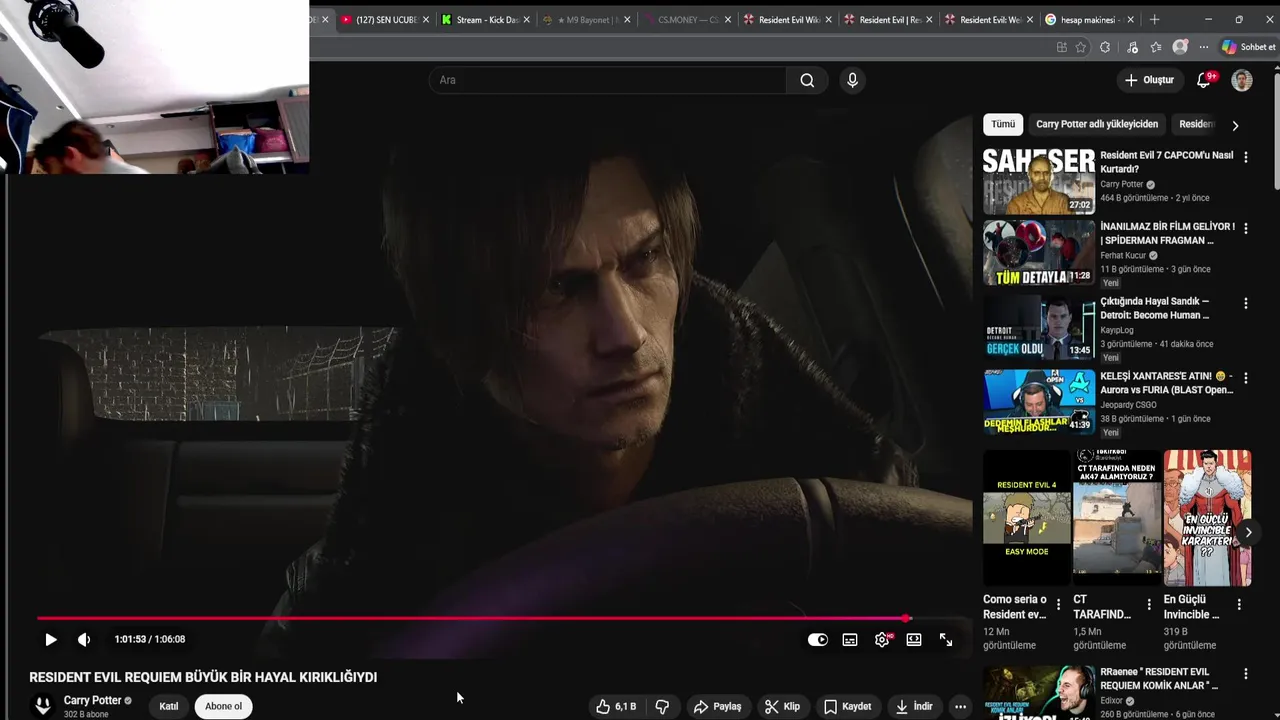Image resolution: width=1280 pixels, height=720 pixels.
Task: Enter full screen mode
Action: pos(946,640)
